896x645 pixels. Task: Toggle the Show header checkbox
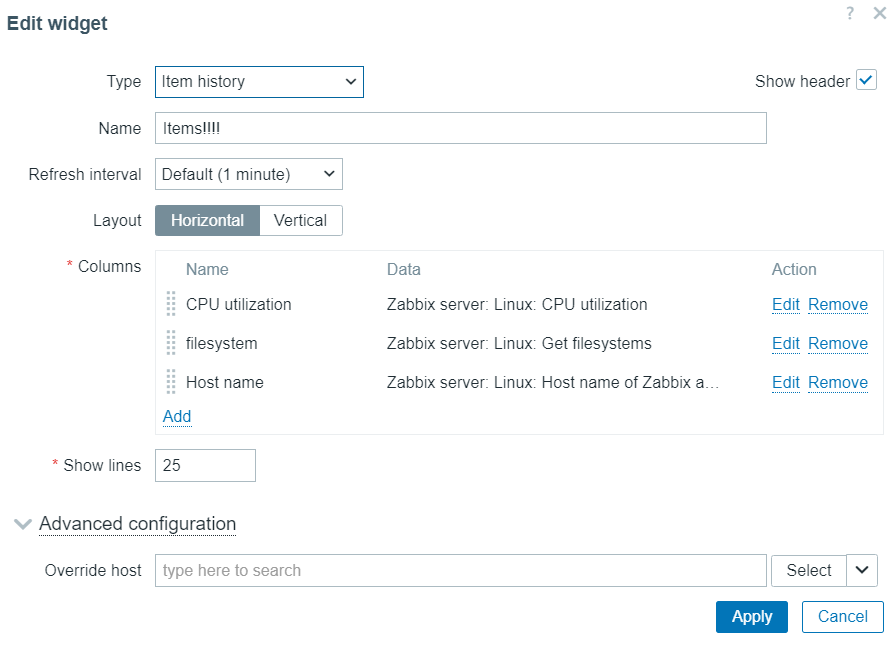click(866, 81)
